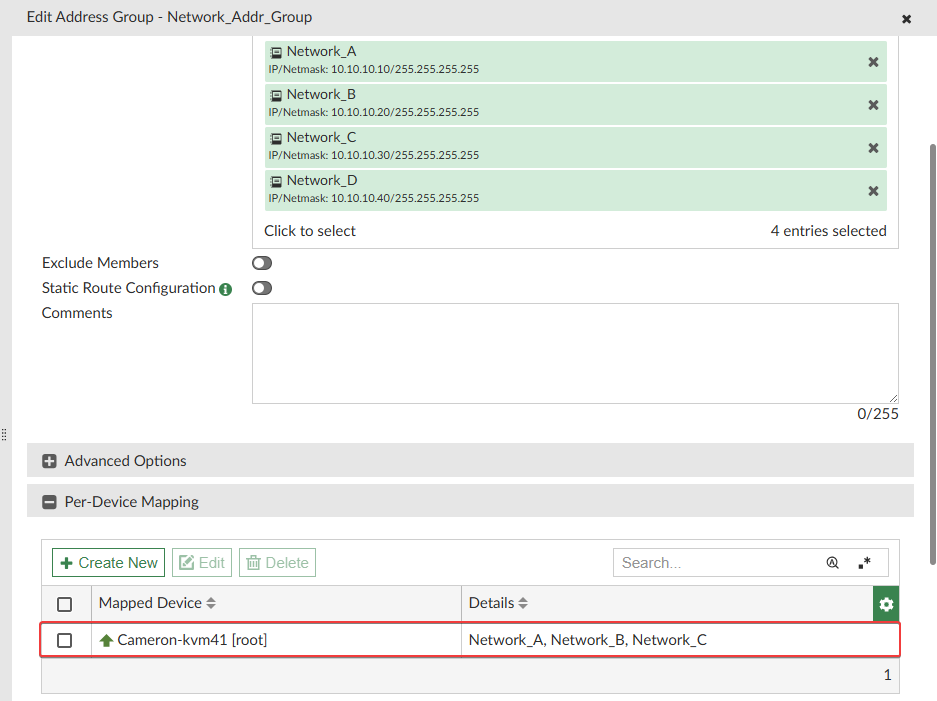Click the Network_A IP/Netmask 10.10.10.10 line
937x701 pixels.
(x=373, y=69)
